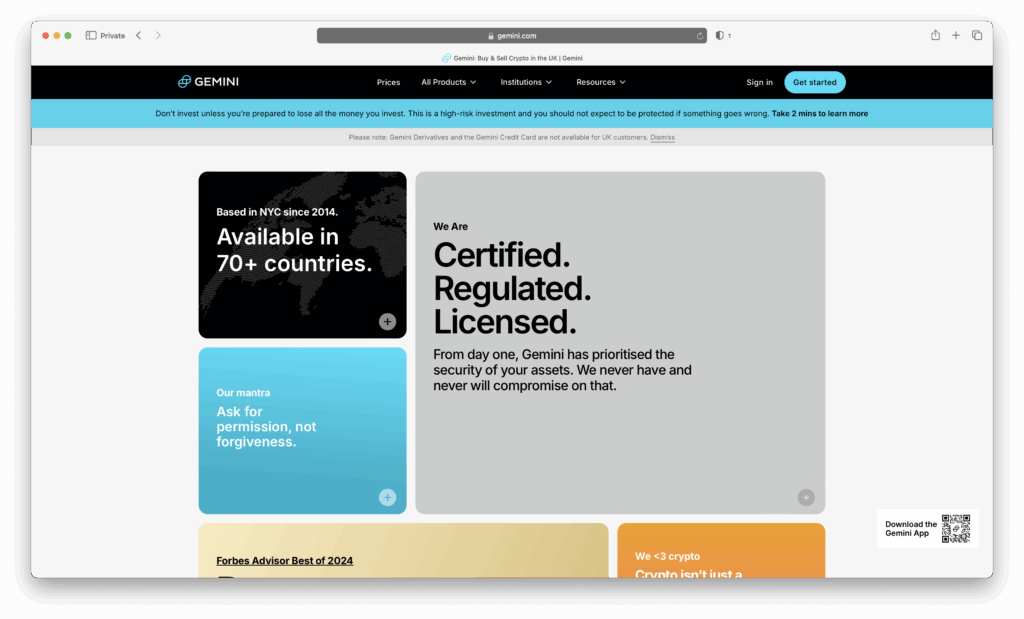Click the 'Ask for permission, not forgiveness.' text
Viewport: 1024px width, 619px height.
click(x=266, y=426)
